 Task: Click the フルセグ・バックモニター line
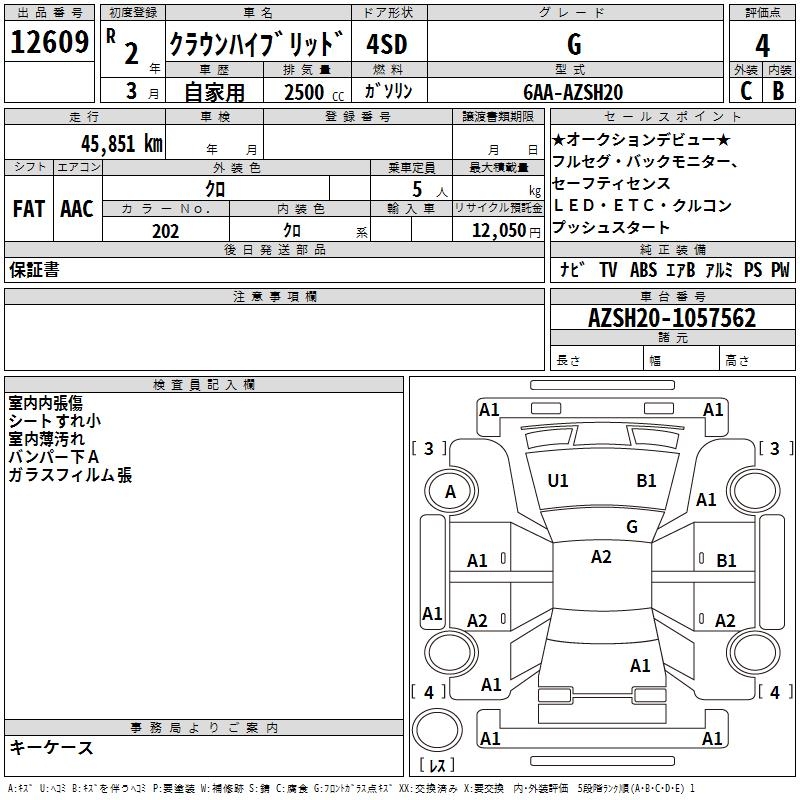point(645,161)
